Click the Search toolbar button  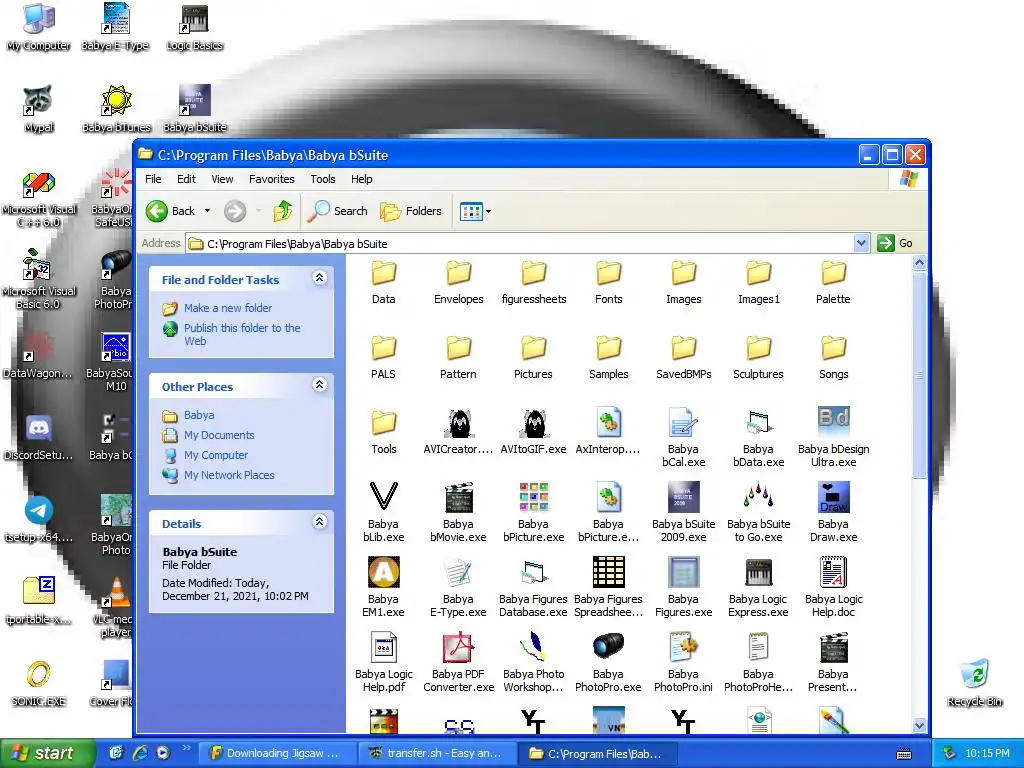(338, 211)
